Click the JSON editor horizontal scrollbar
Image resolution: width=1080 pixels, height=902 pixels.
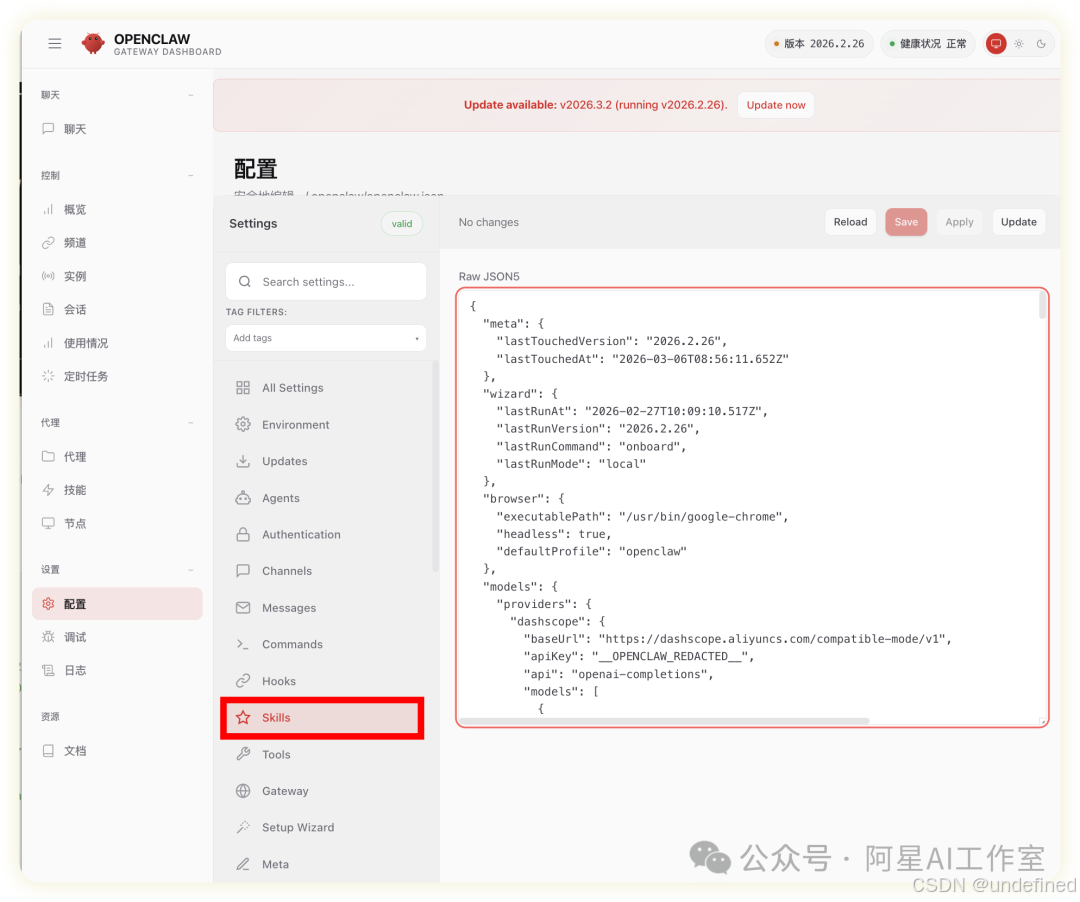point(665,721)
